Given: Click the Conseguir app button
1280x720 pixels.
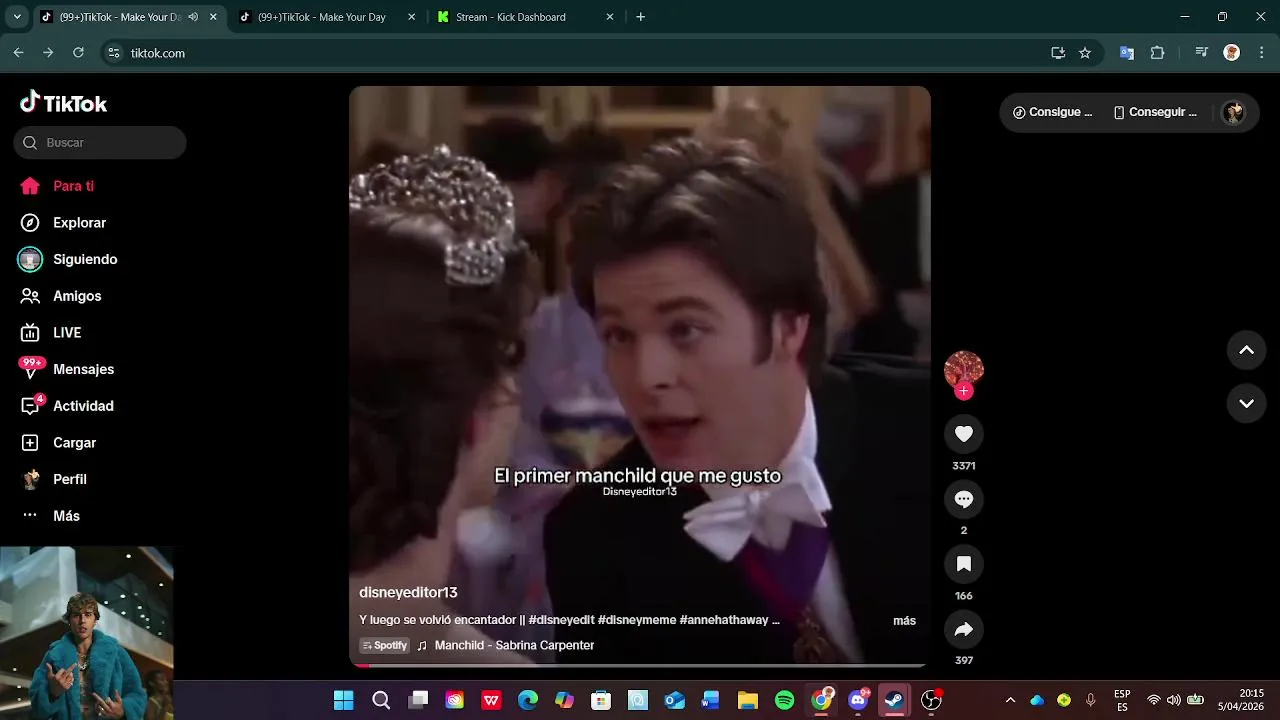Looking at the screenshot, I should click(x=1154, y=112).
